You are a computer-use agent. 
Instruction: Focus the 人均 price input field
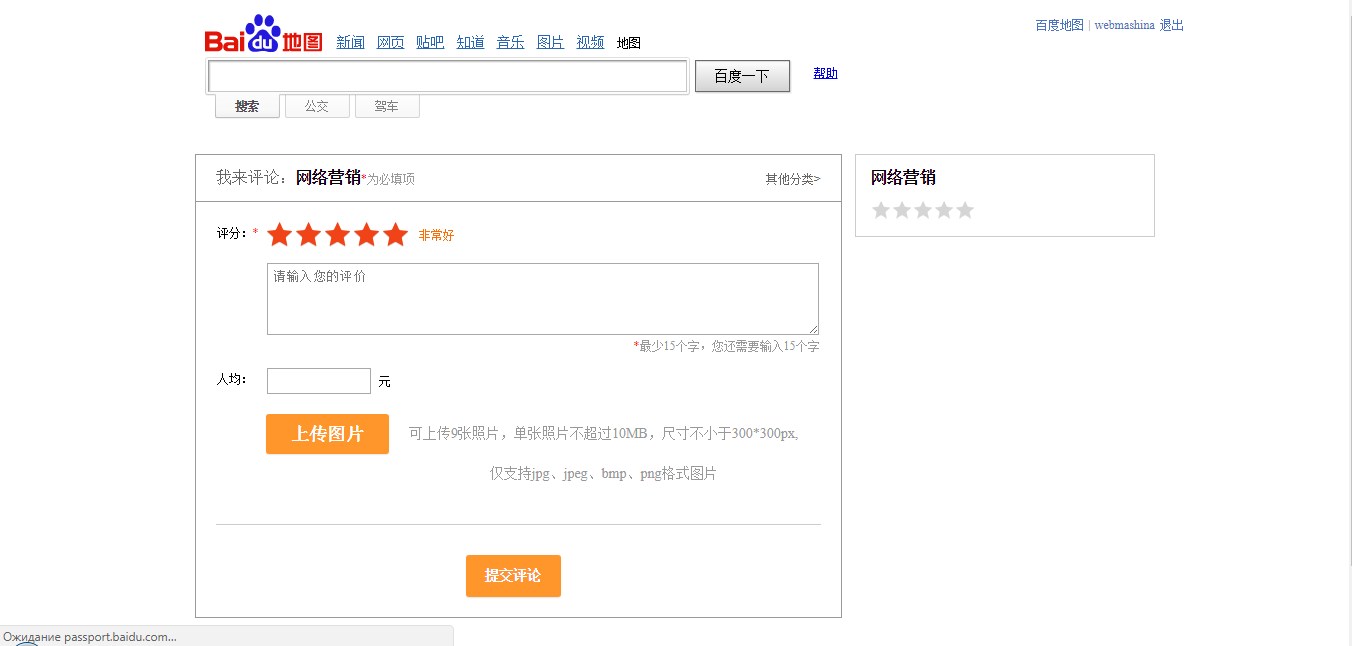[x=319, y=381]
